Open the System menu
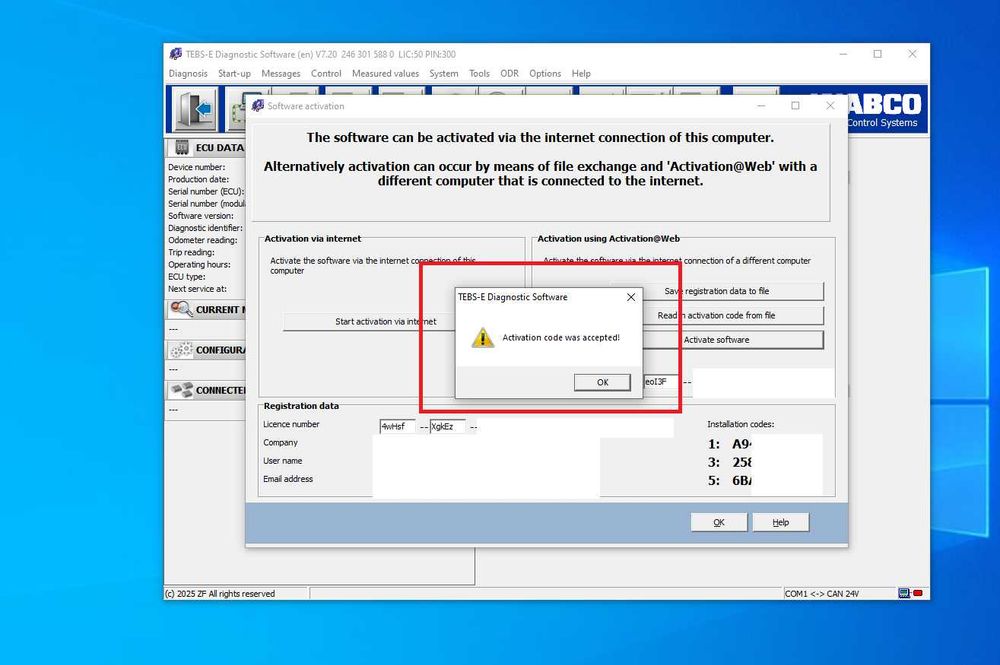Viewport: 1000px width, 665px height. coord(443,73)
